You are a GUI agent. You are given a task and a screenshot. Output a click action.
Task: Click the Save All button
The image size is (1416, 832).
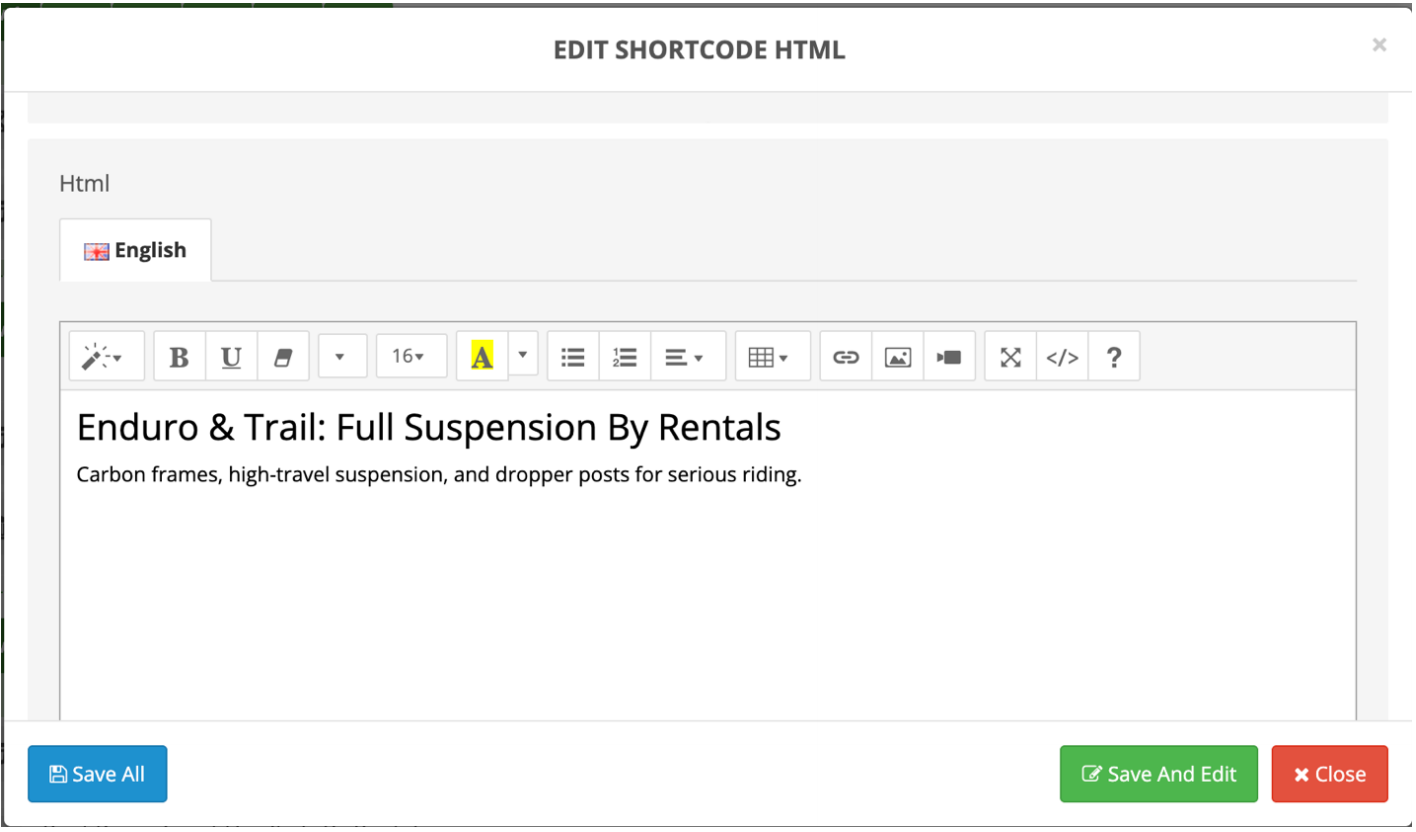[97, 774]
